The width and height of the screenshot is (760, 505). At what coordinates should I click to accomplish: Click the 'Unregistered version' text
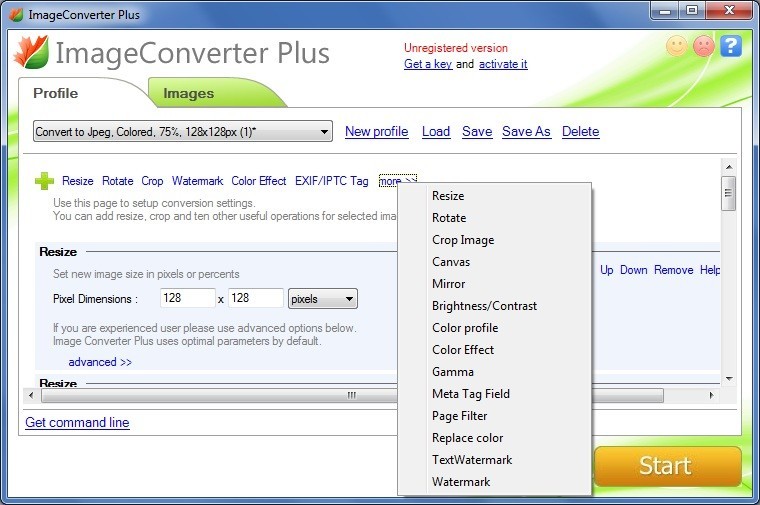point(456,48)
